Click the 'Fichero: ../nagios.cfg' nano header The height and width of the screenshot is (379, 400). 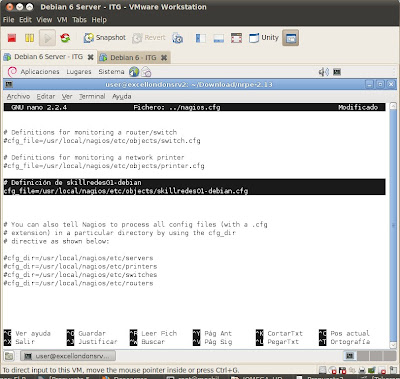coord(177,107)
